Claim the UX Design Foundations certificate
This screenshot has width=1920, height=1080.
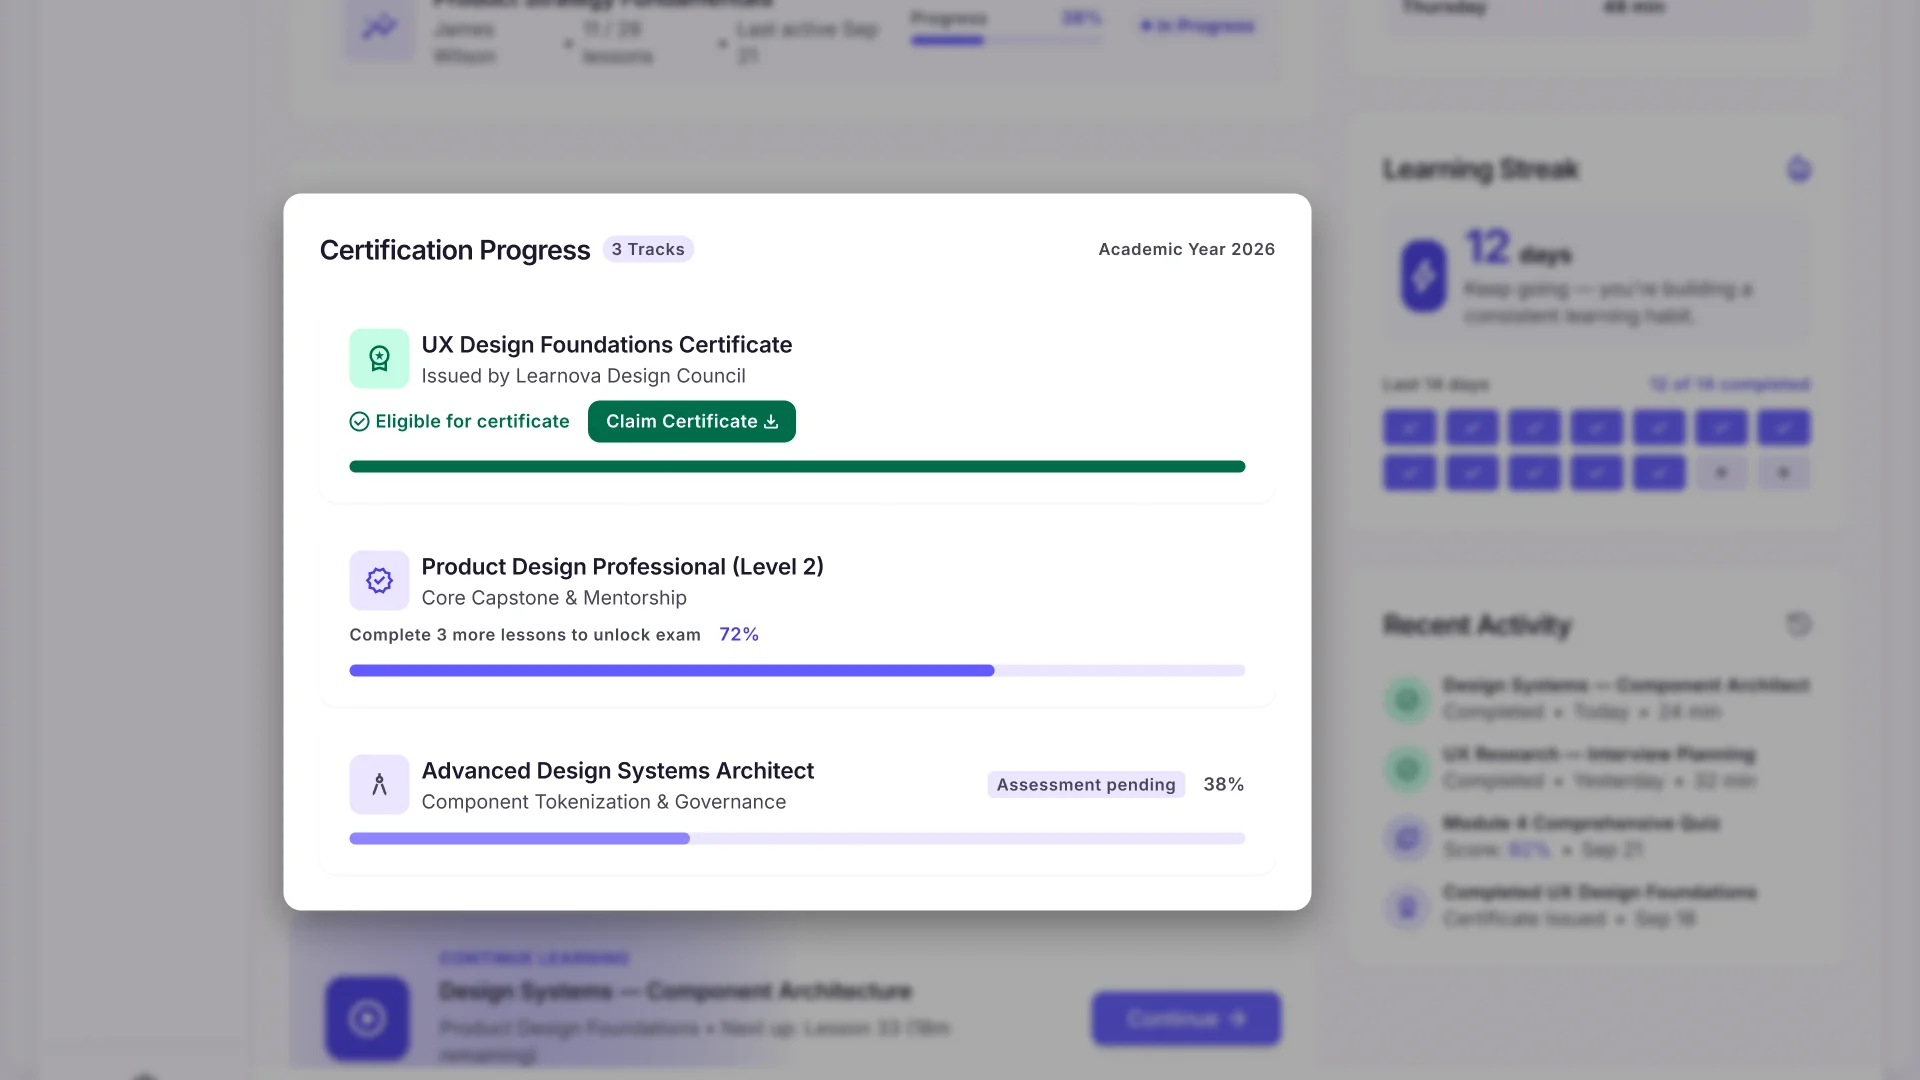coord(692,421)
